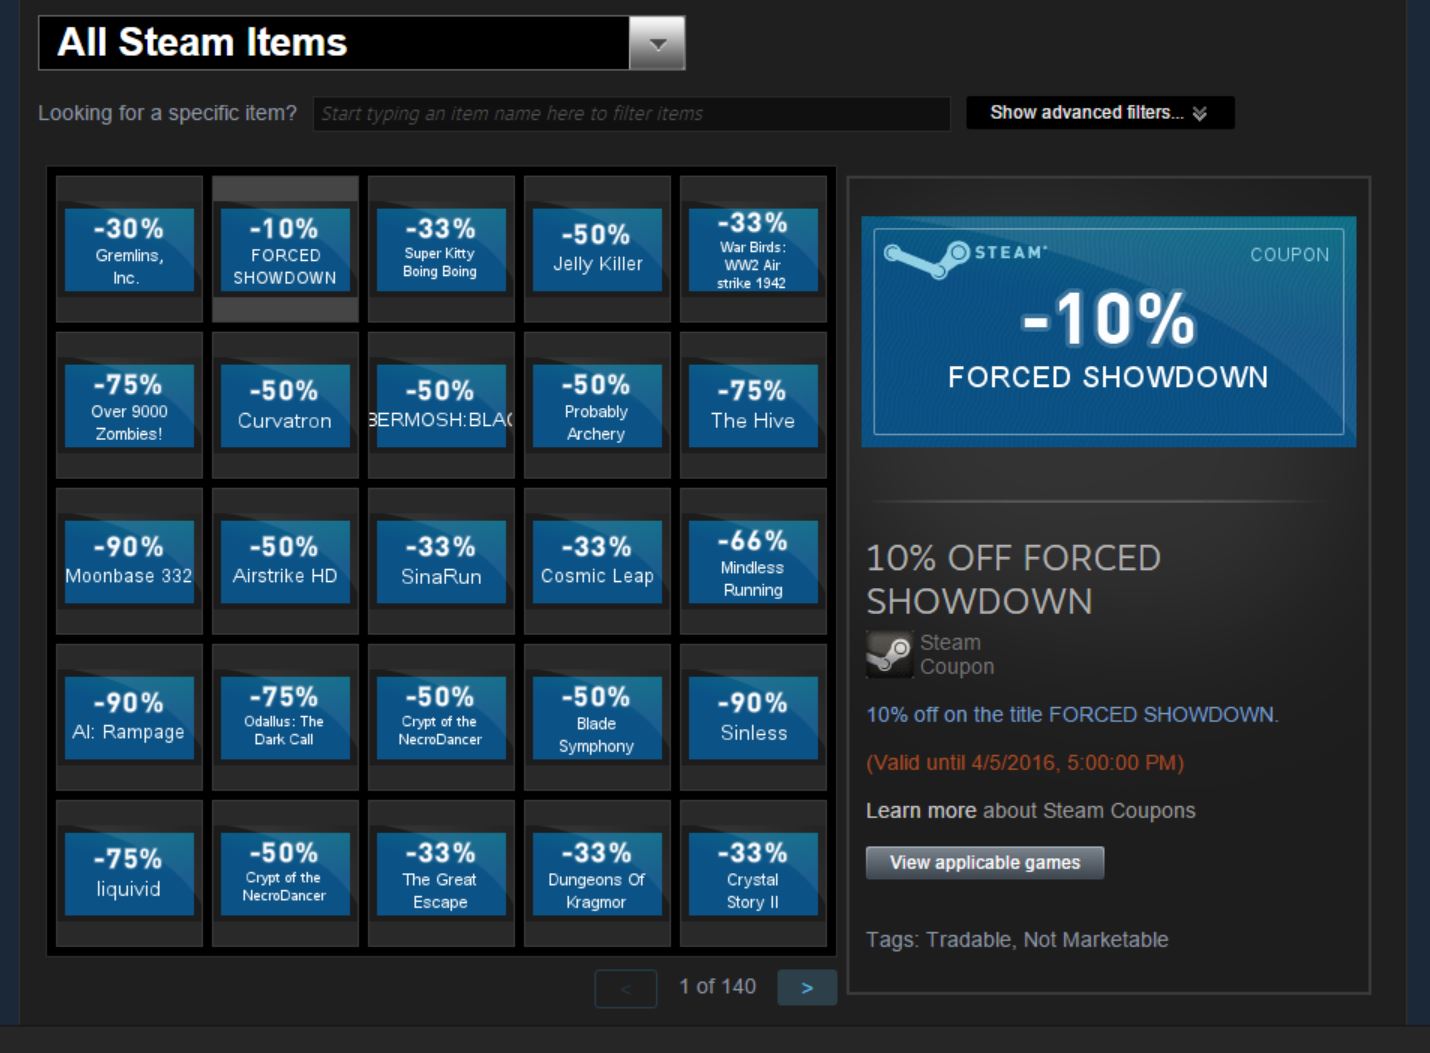
Task: Pick the liquivid -75% coupon
Action: pos(129,874)
